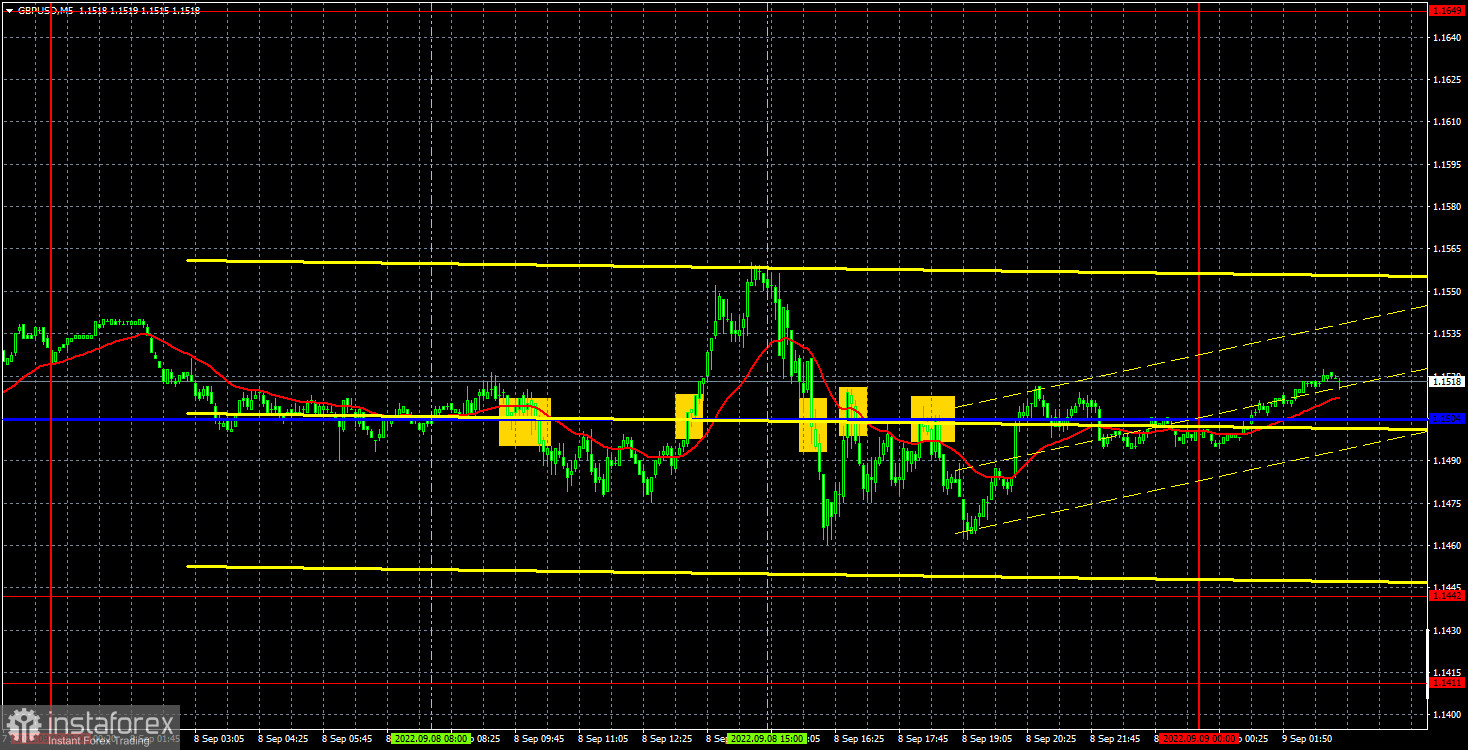Select the red 2022.09.09 00:00 time marker

(x=1200, y=738)
